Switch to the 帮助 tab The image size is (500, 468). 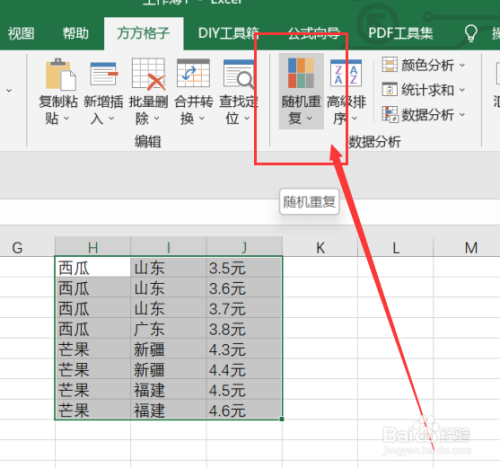76,33
